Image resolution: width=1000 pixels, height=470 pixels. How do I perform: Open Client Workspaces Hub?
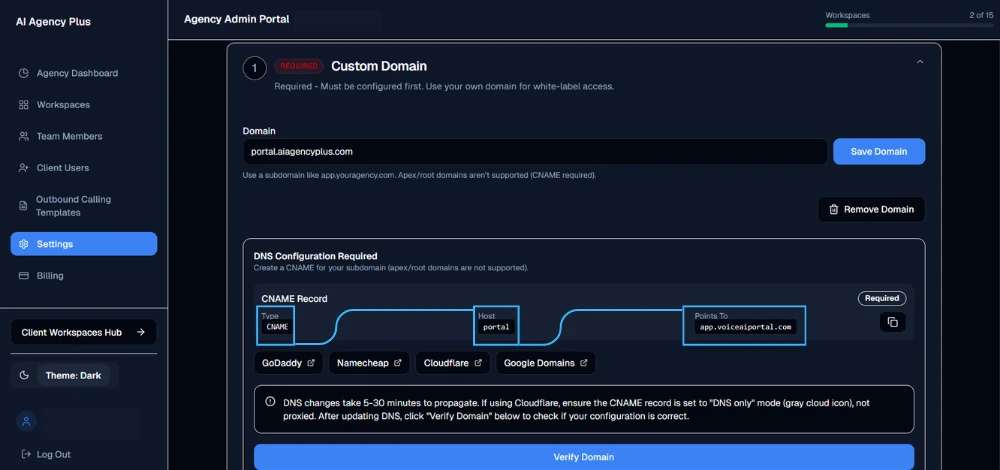[84, 332]
